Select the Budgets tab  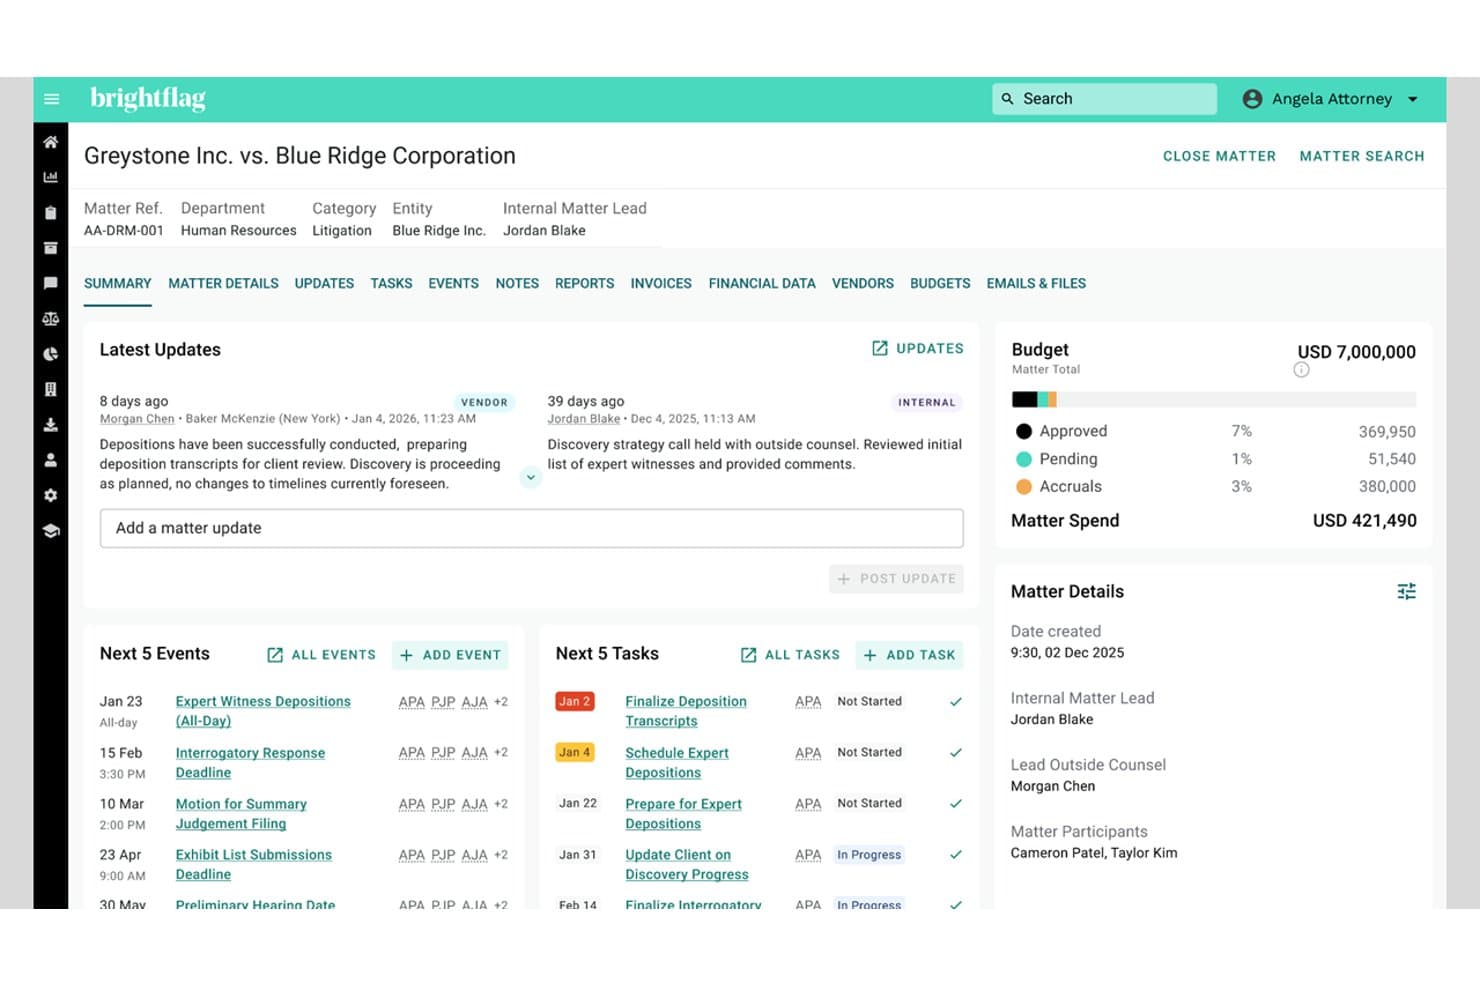coord(940,284)
